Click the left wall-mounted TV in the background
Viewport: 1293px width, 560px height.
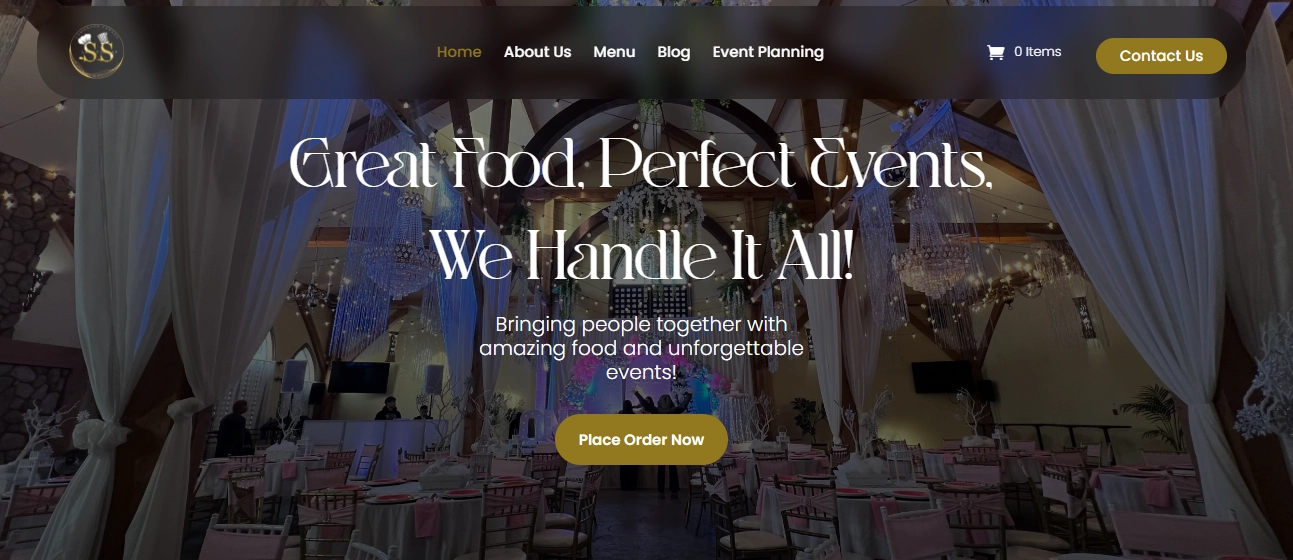359,377
